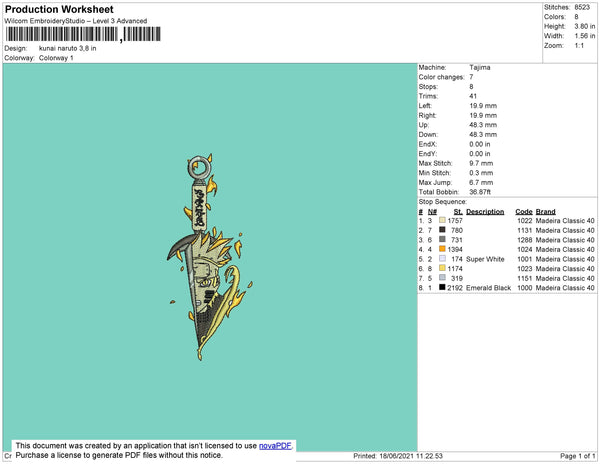Screen dimensions: 600x464
Task: Click the Code column header
Action: tap(523, 212)
